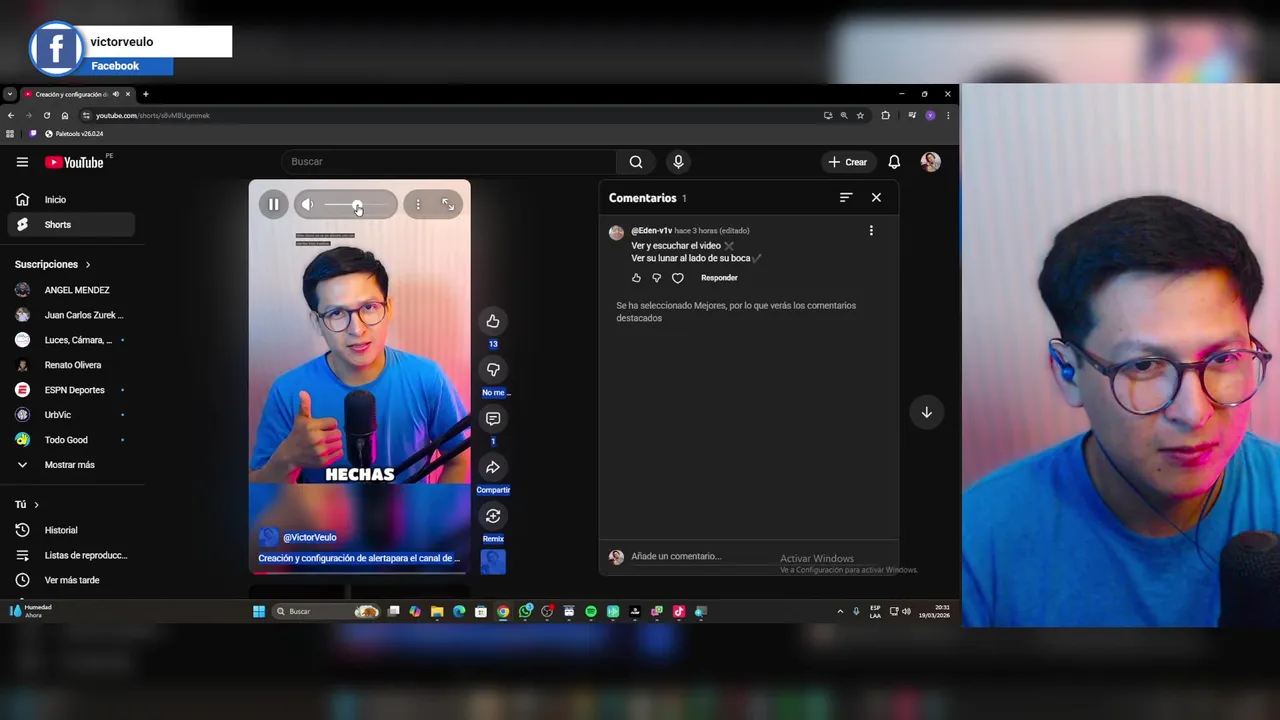Mute the tab via its speaker icon
This screenshot has width=1280, height=720.
[x=116, y=94]
